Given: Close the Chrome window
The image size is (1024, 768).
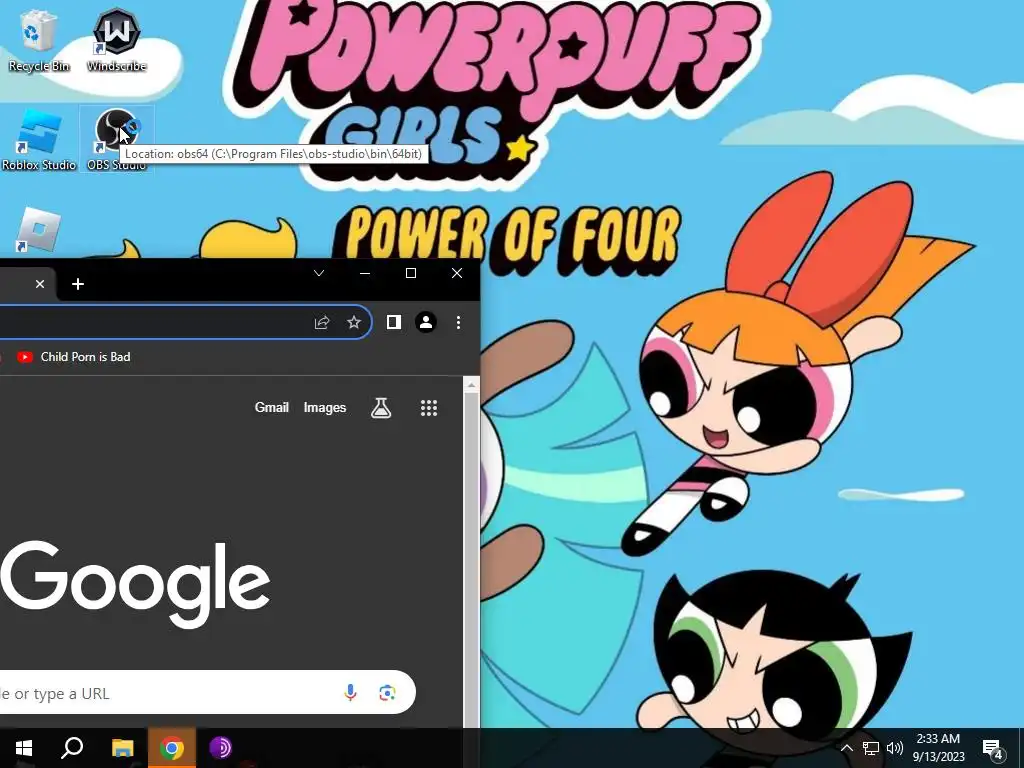Looking at the screenshot, I should [457, 273].
